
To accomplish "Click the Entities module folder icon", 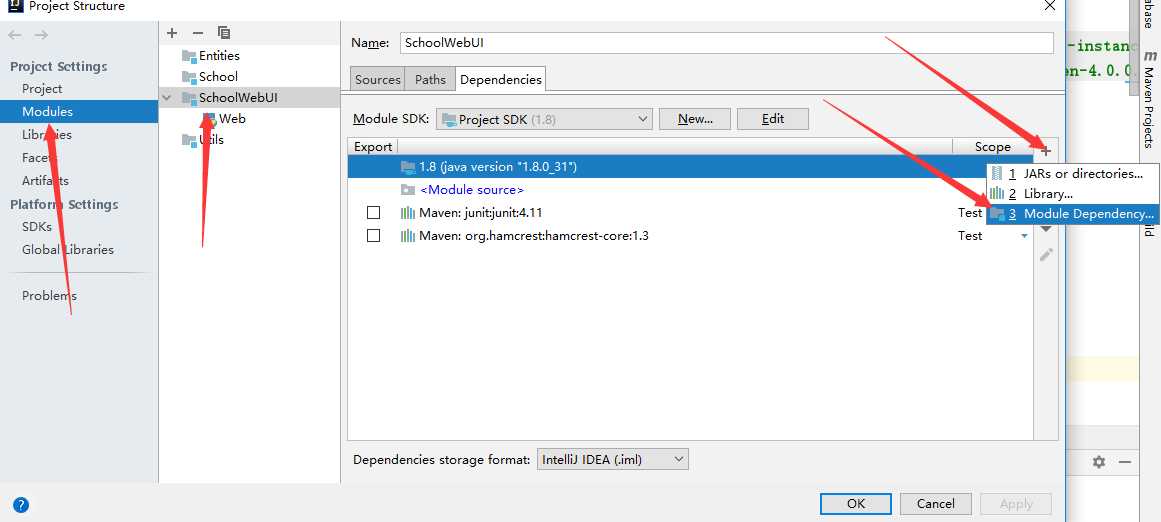I will click(189, 56).
